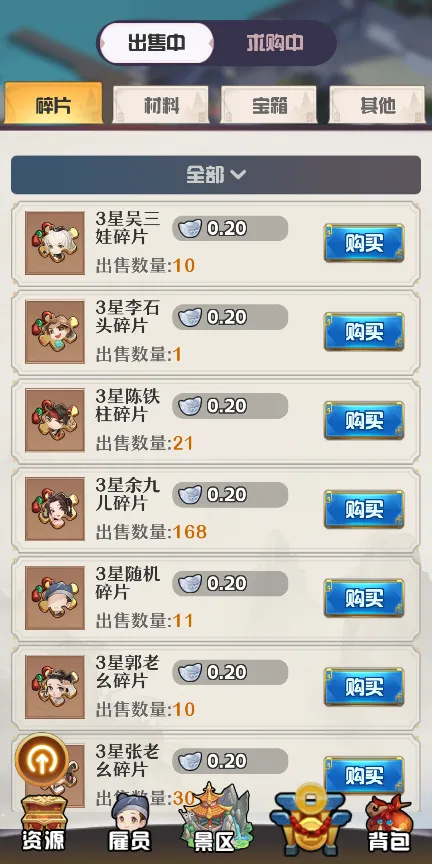This screenshot has height=864, width=432.
Task: Tap the 3星吴三娃碎片 puzzle piece icon
Action: pyautogui.click(x=55, y=243)
